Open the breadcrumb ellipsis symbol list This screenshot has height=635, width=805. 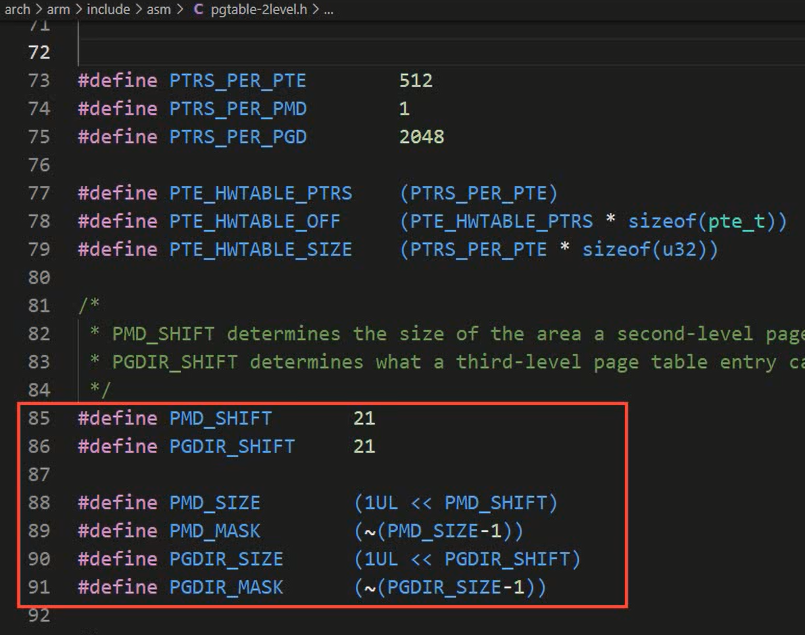pos(329,10)
